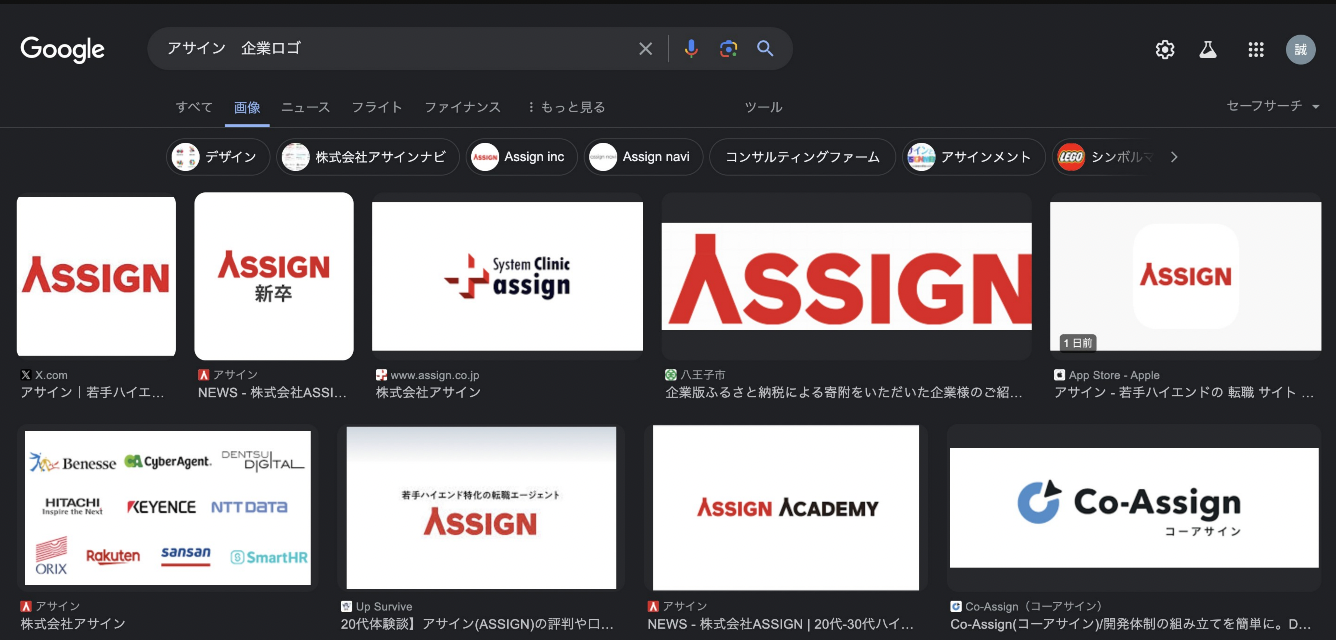Open Google Lens image search icon
1336x640 pixels.
(x=728, y=49)
